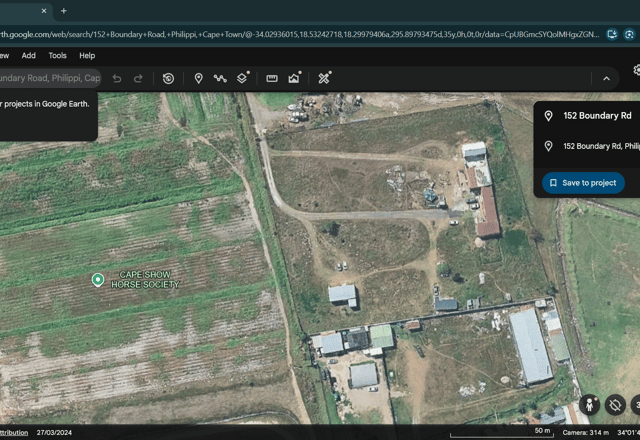
Task: Click the Cape Show Horse Society map marker
Action: [x=98, y=280]
